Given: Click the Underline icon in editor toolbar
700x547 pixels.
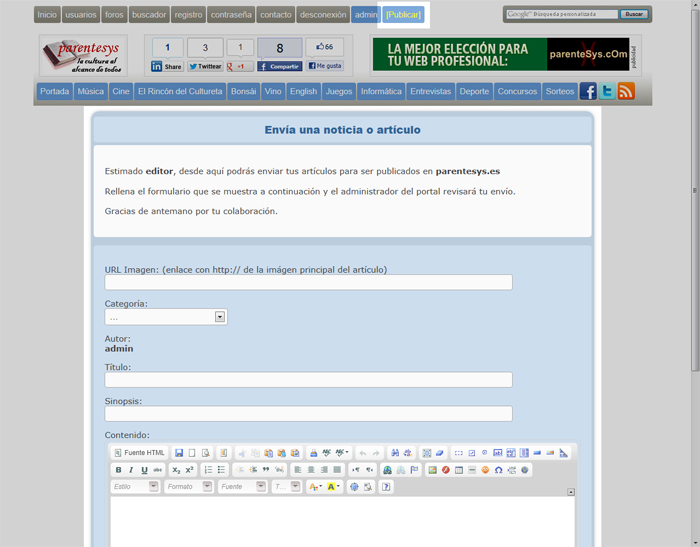Looking at the screenshot, I should pos(145,470).
